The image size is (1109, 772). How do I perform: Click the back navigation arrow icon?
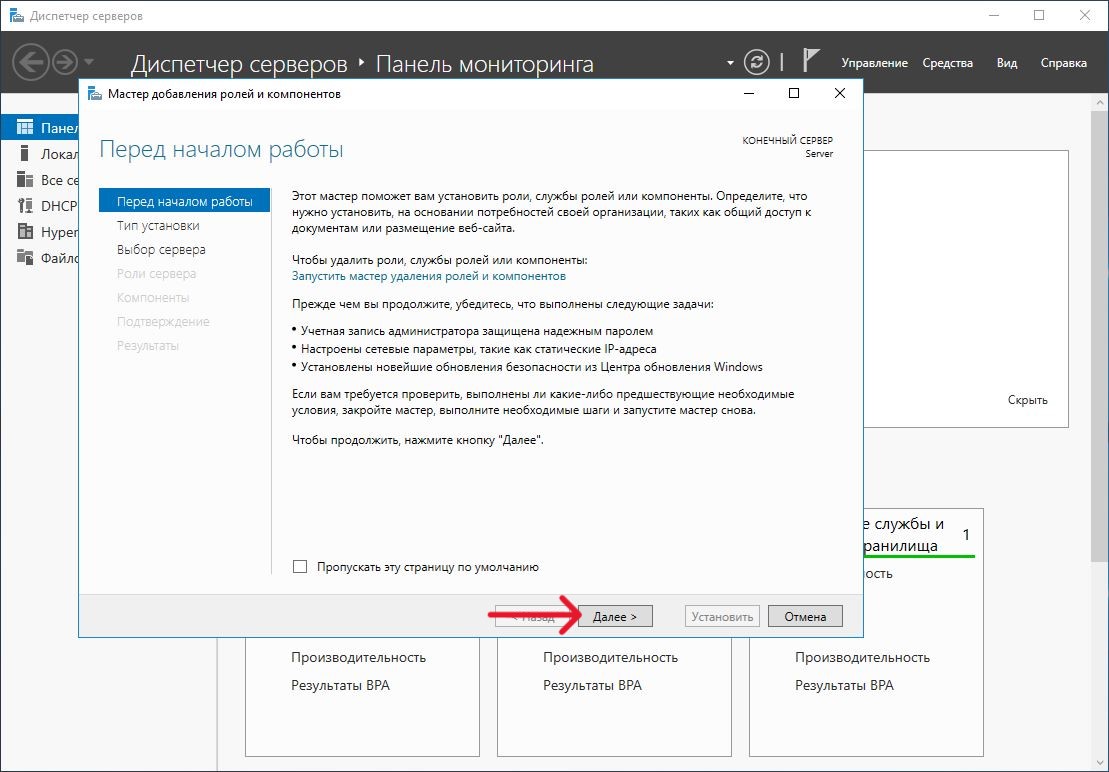[32, 63]
